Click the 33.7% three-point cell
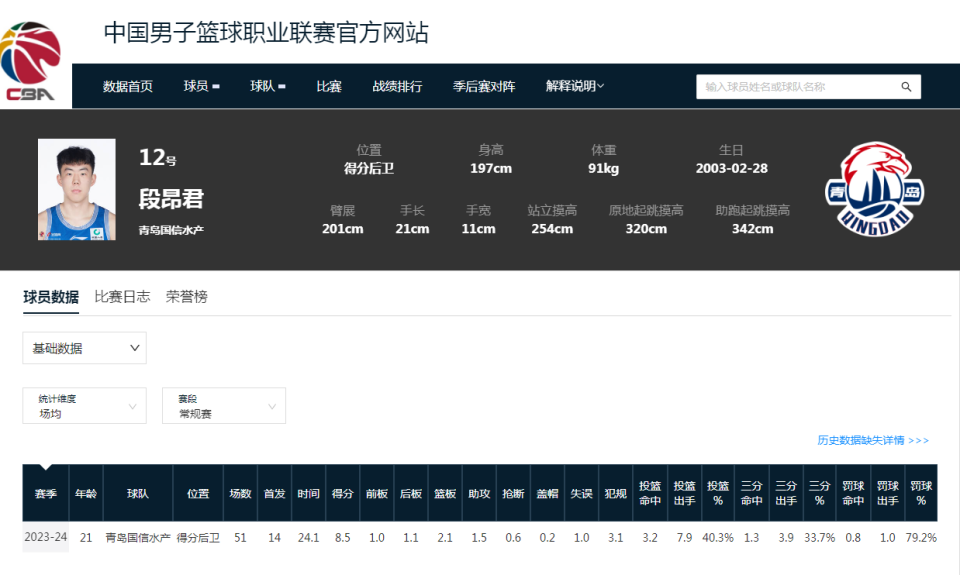 pyautogui.click(x=819, y=538)
